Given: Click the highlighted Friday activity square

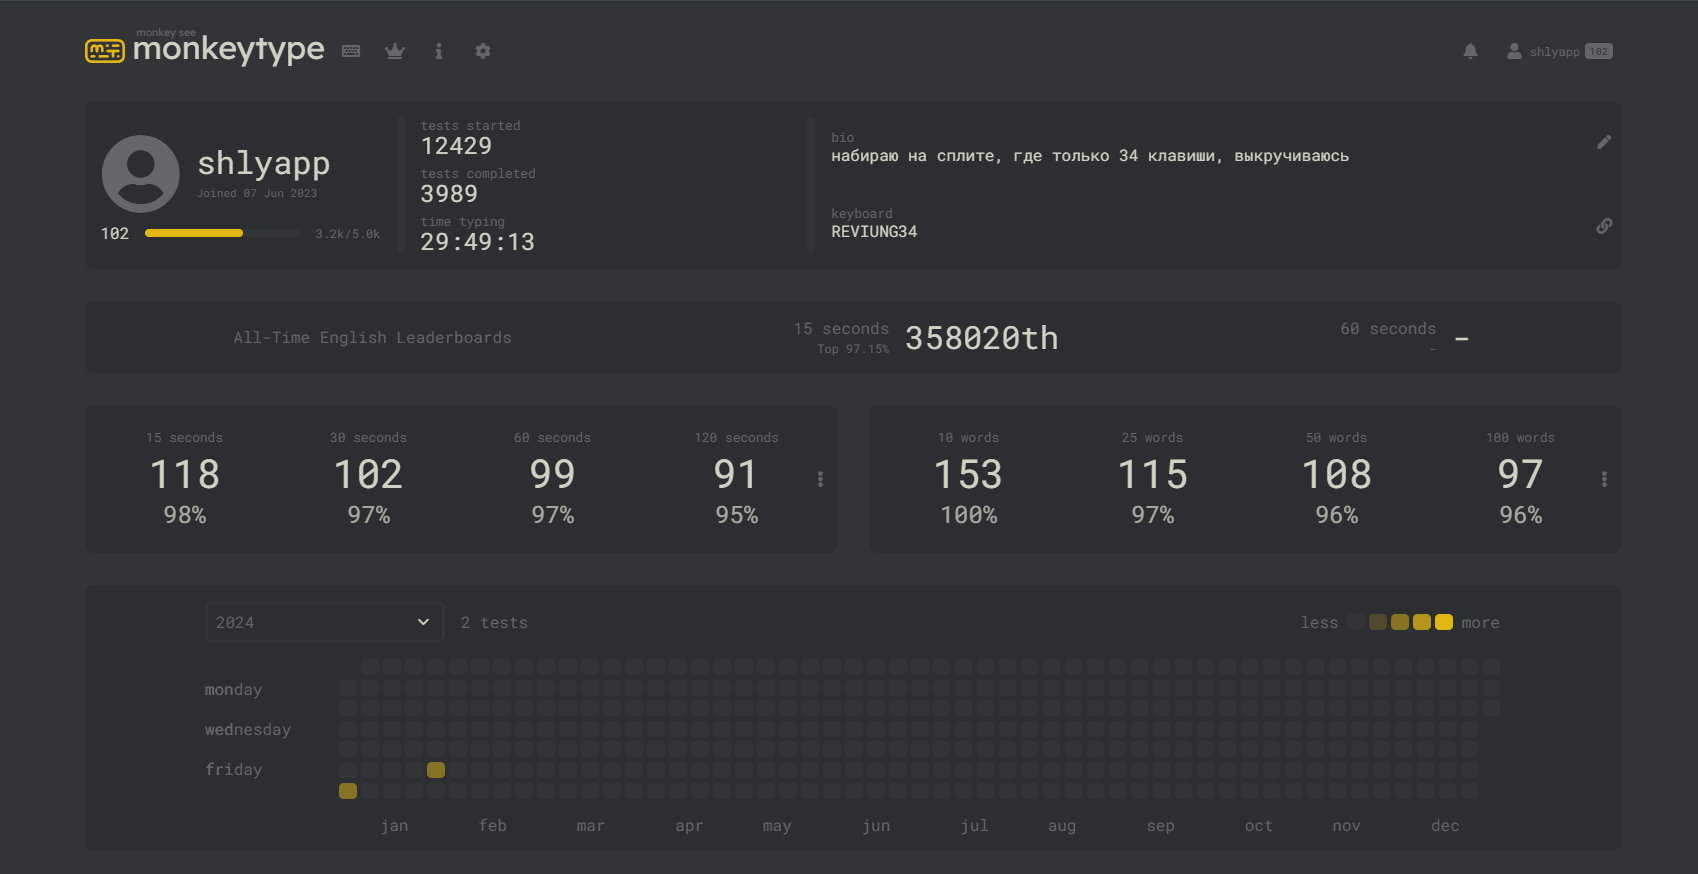Looking at the screenshot, I should pos(436,769).
